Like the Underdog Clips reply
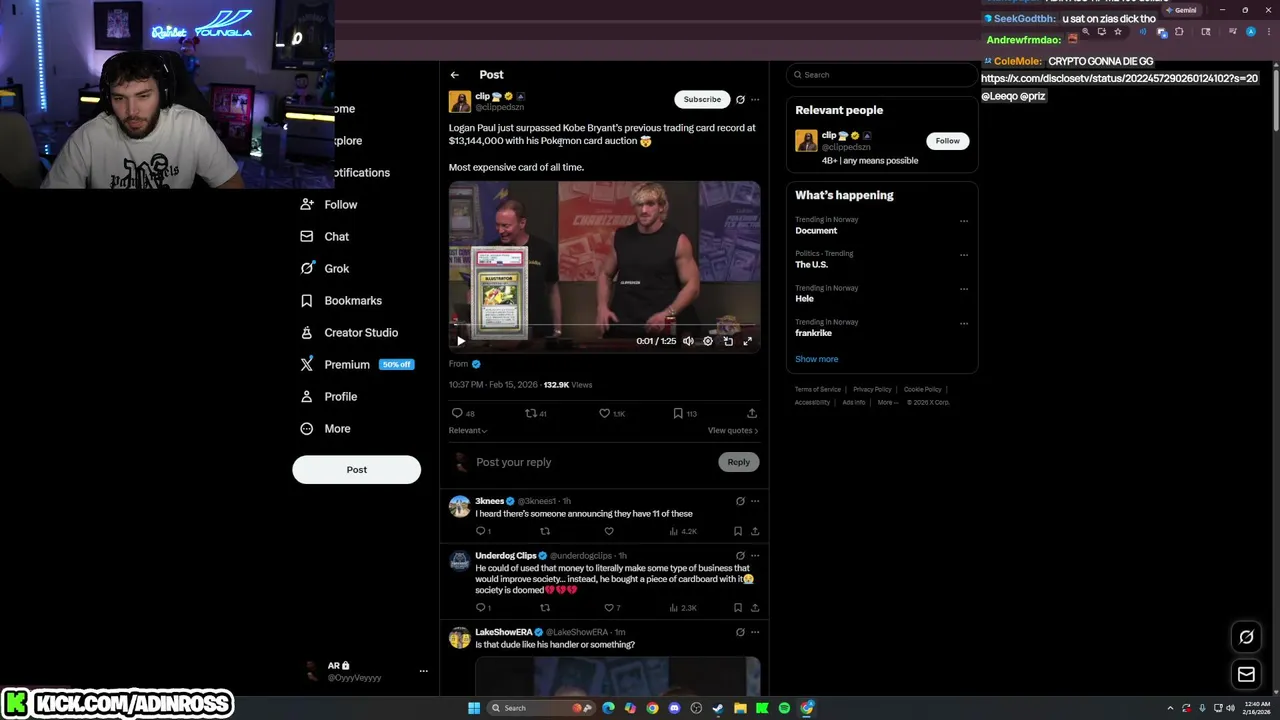This screenshot has width=1280, height=720. pos(609,607)
